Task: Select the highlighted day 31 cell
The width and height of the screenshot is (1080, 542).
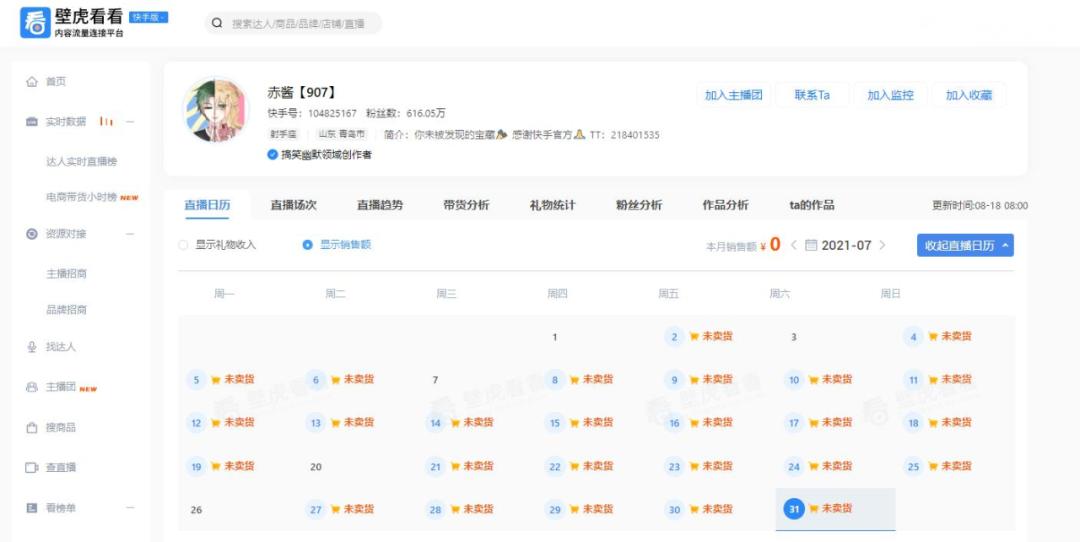Action: click(835, 510)
